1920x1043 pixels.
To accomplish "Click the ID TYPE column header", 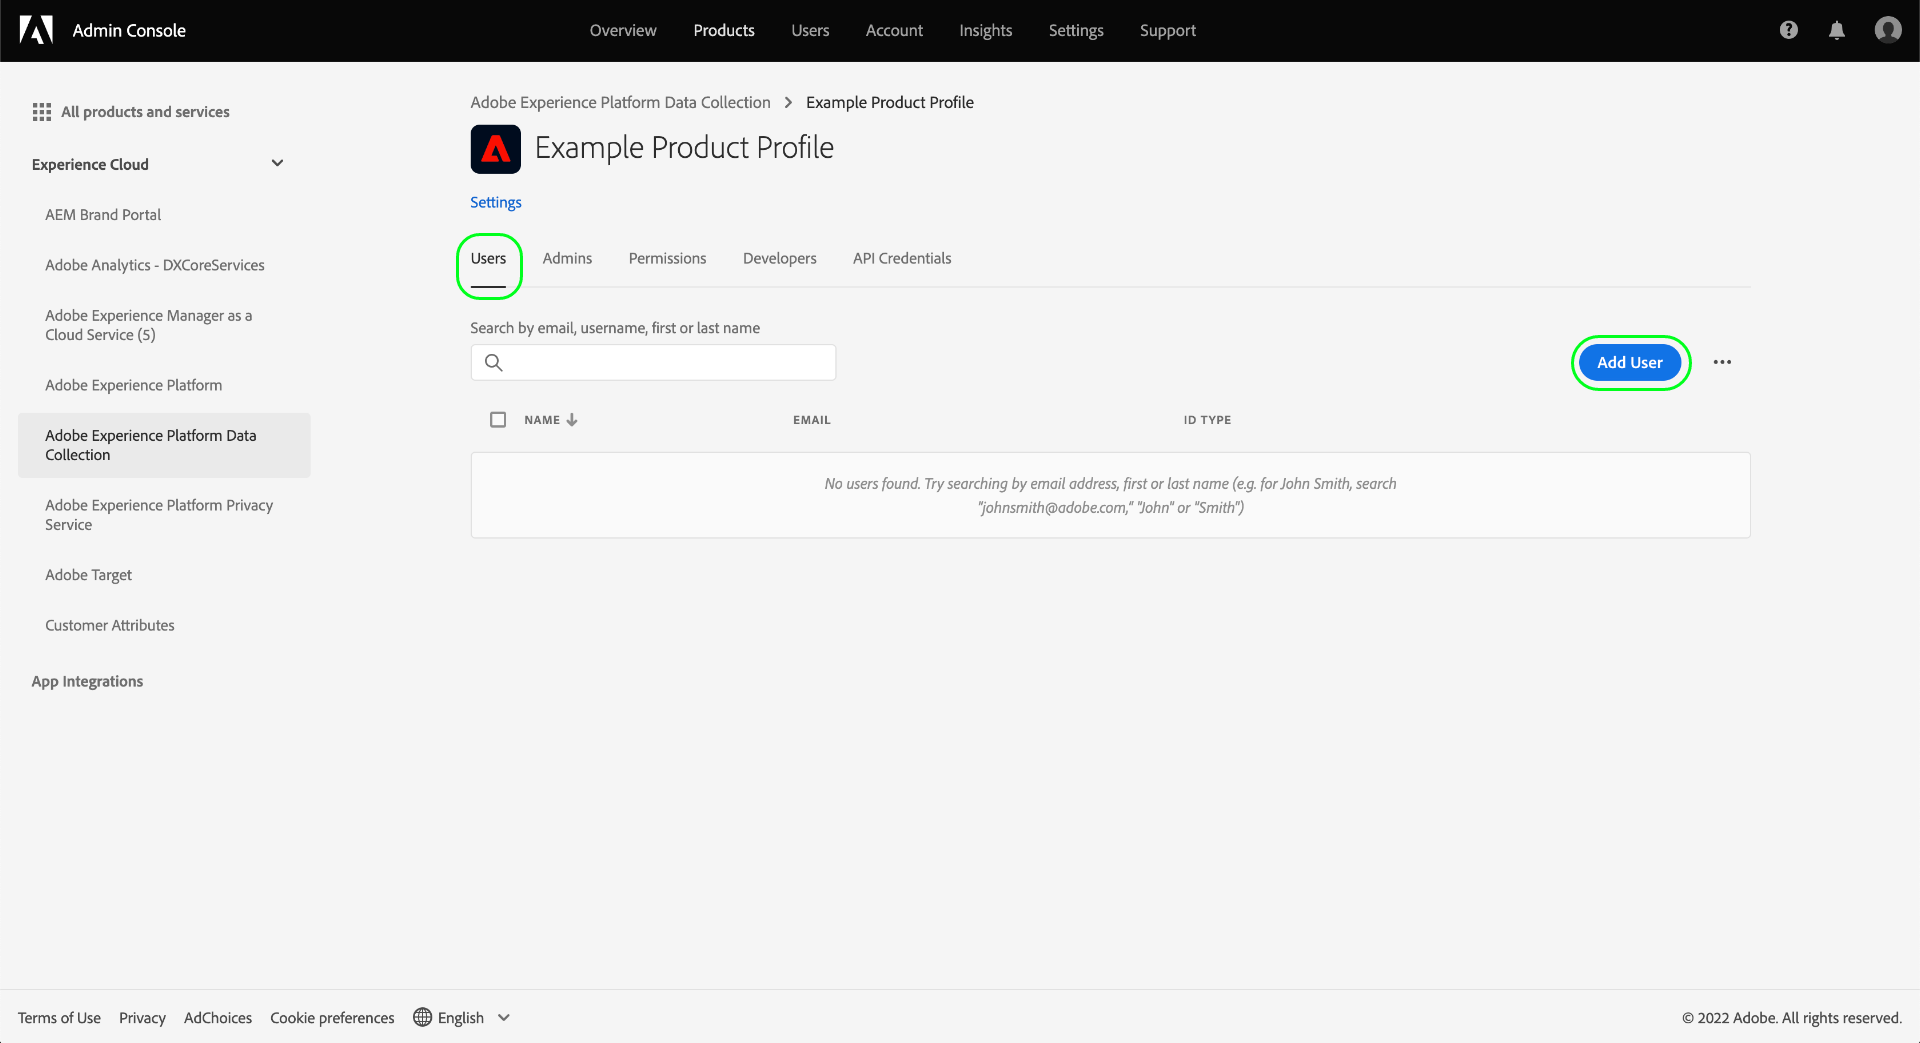I will pos(1207,420).
